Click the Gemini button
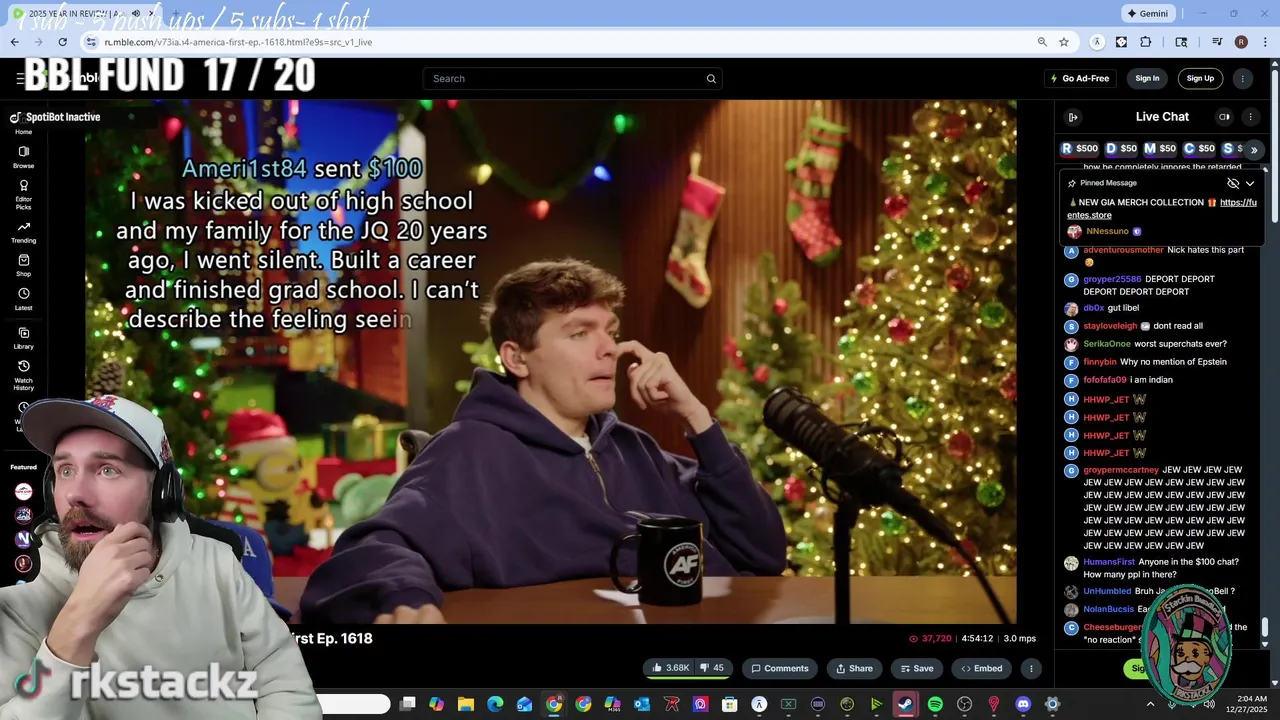The height and width of the screenshot is (720, 1280). [1147, 13]
